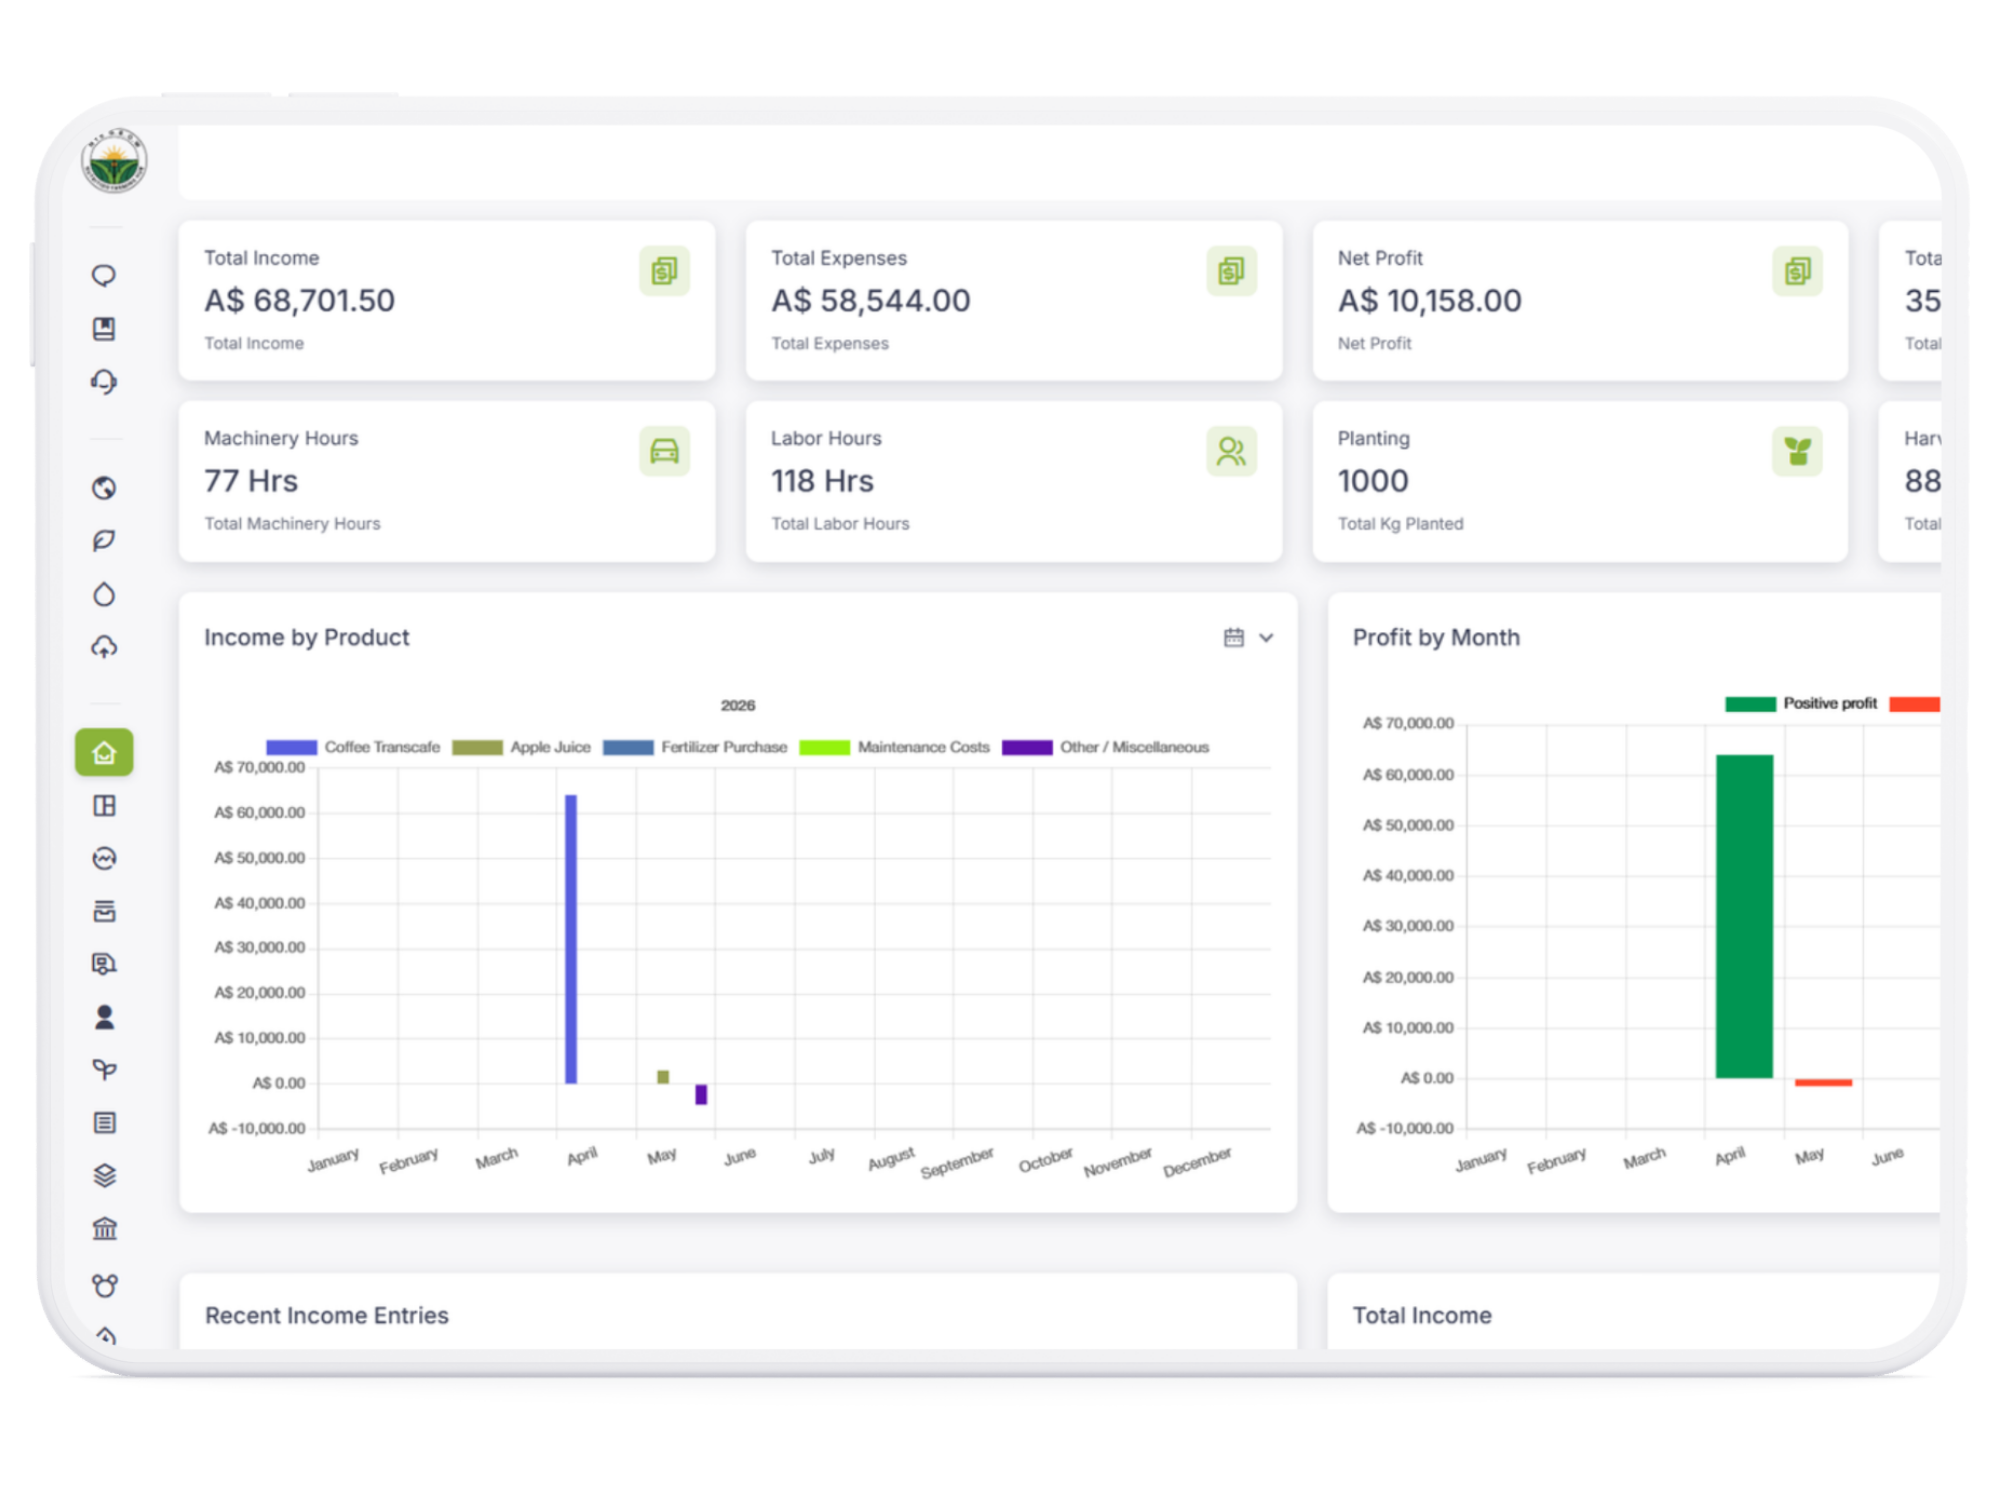Open the stacked layers sidebar icon

[104, 1176]
